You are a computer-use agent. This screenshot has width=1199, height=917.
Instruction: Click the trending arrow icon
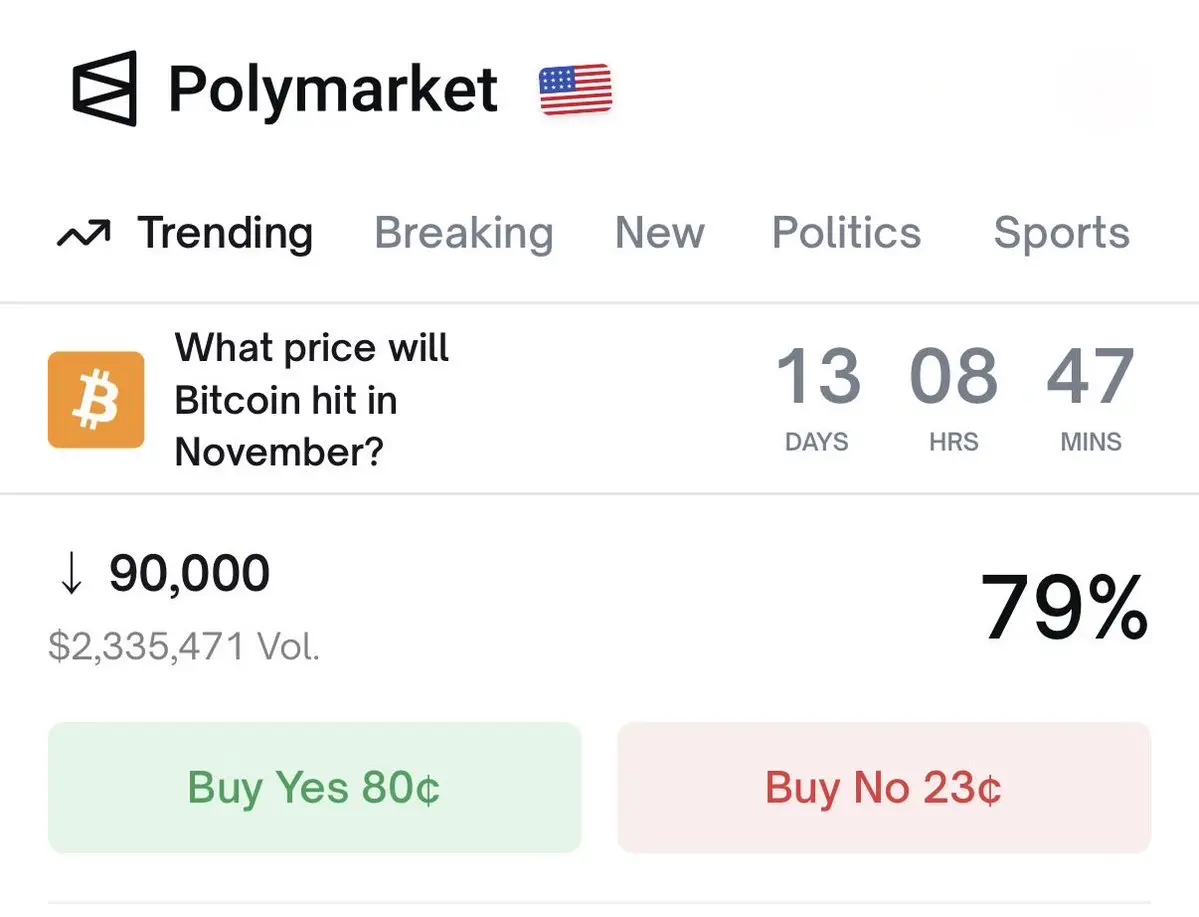click(83, 235)
